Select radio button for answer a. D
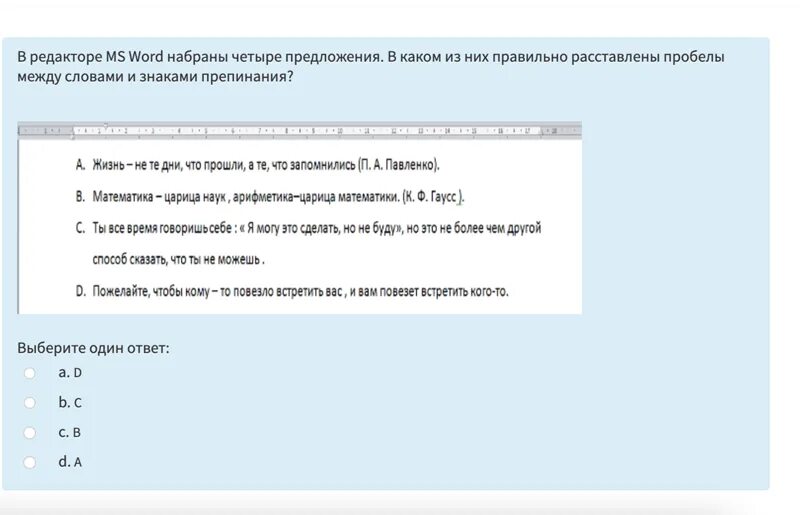 point(30,373)
